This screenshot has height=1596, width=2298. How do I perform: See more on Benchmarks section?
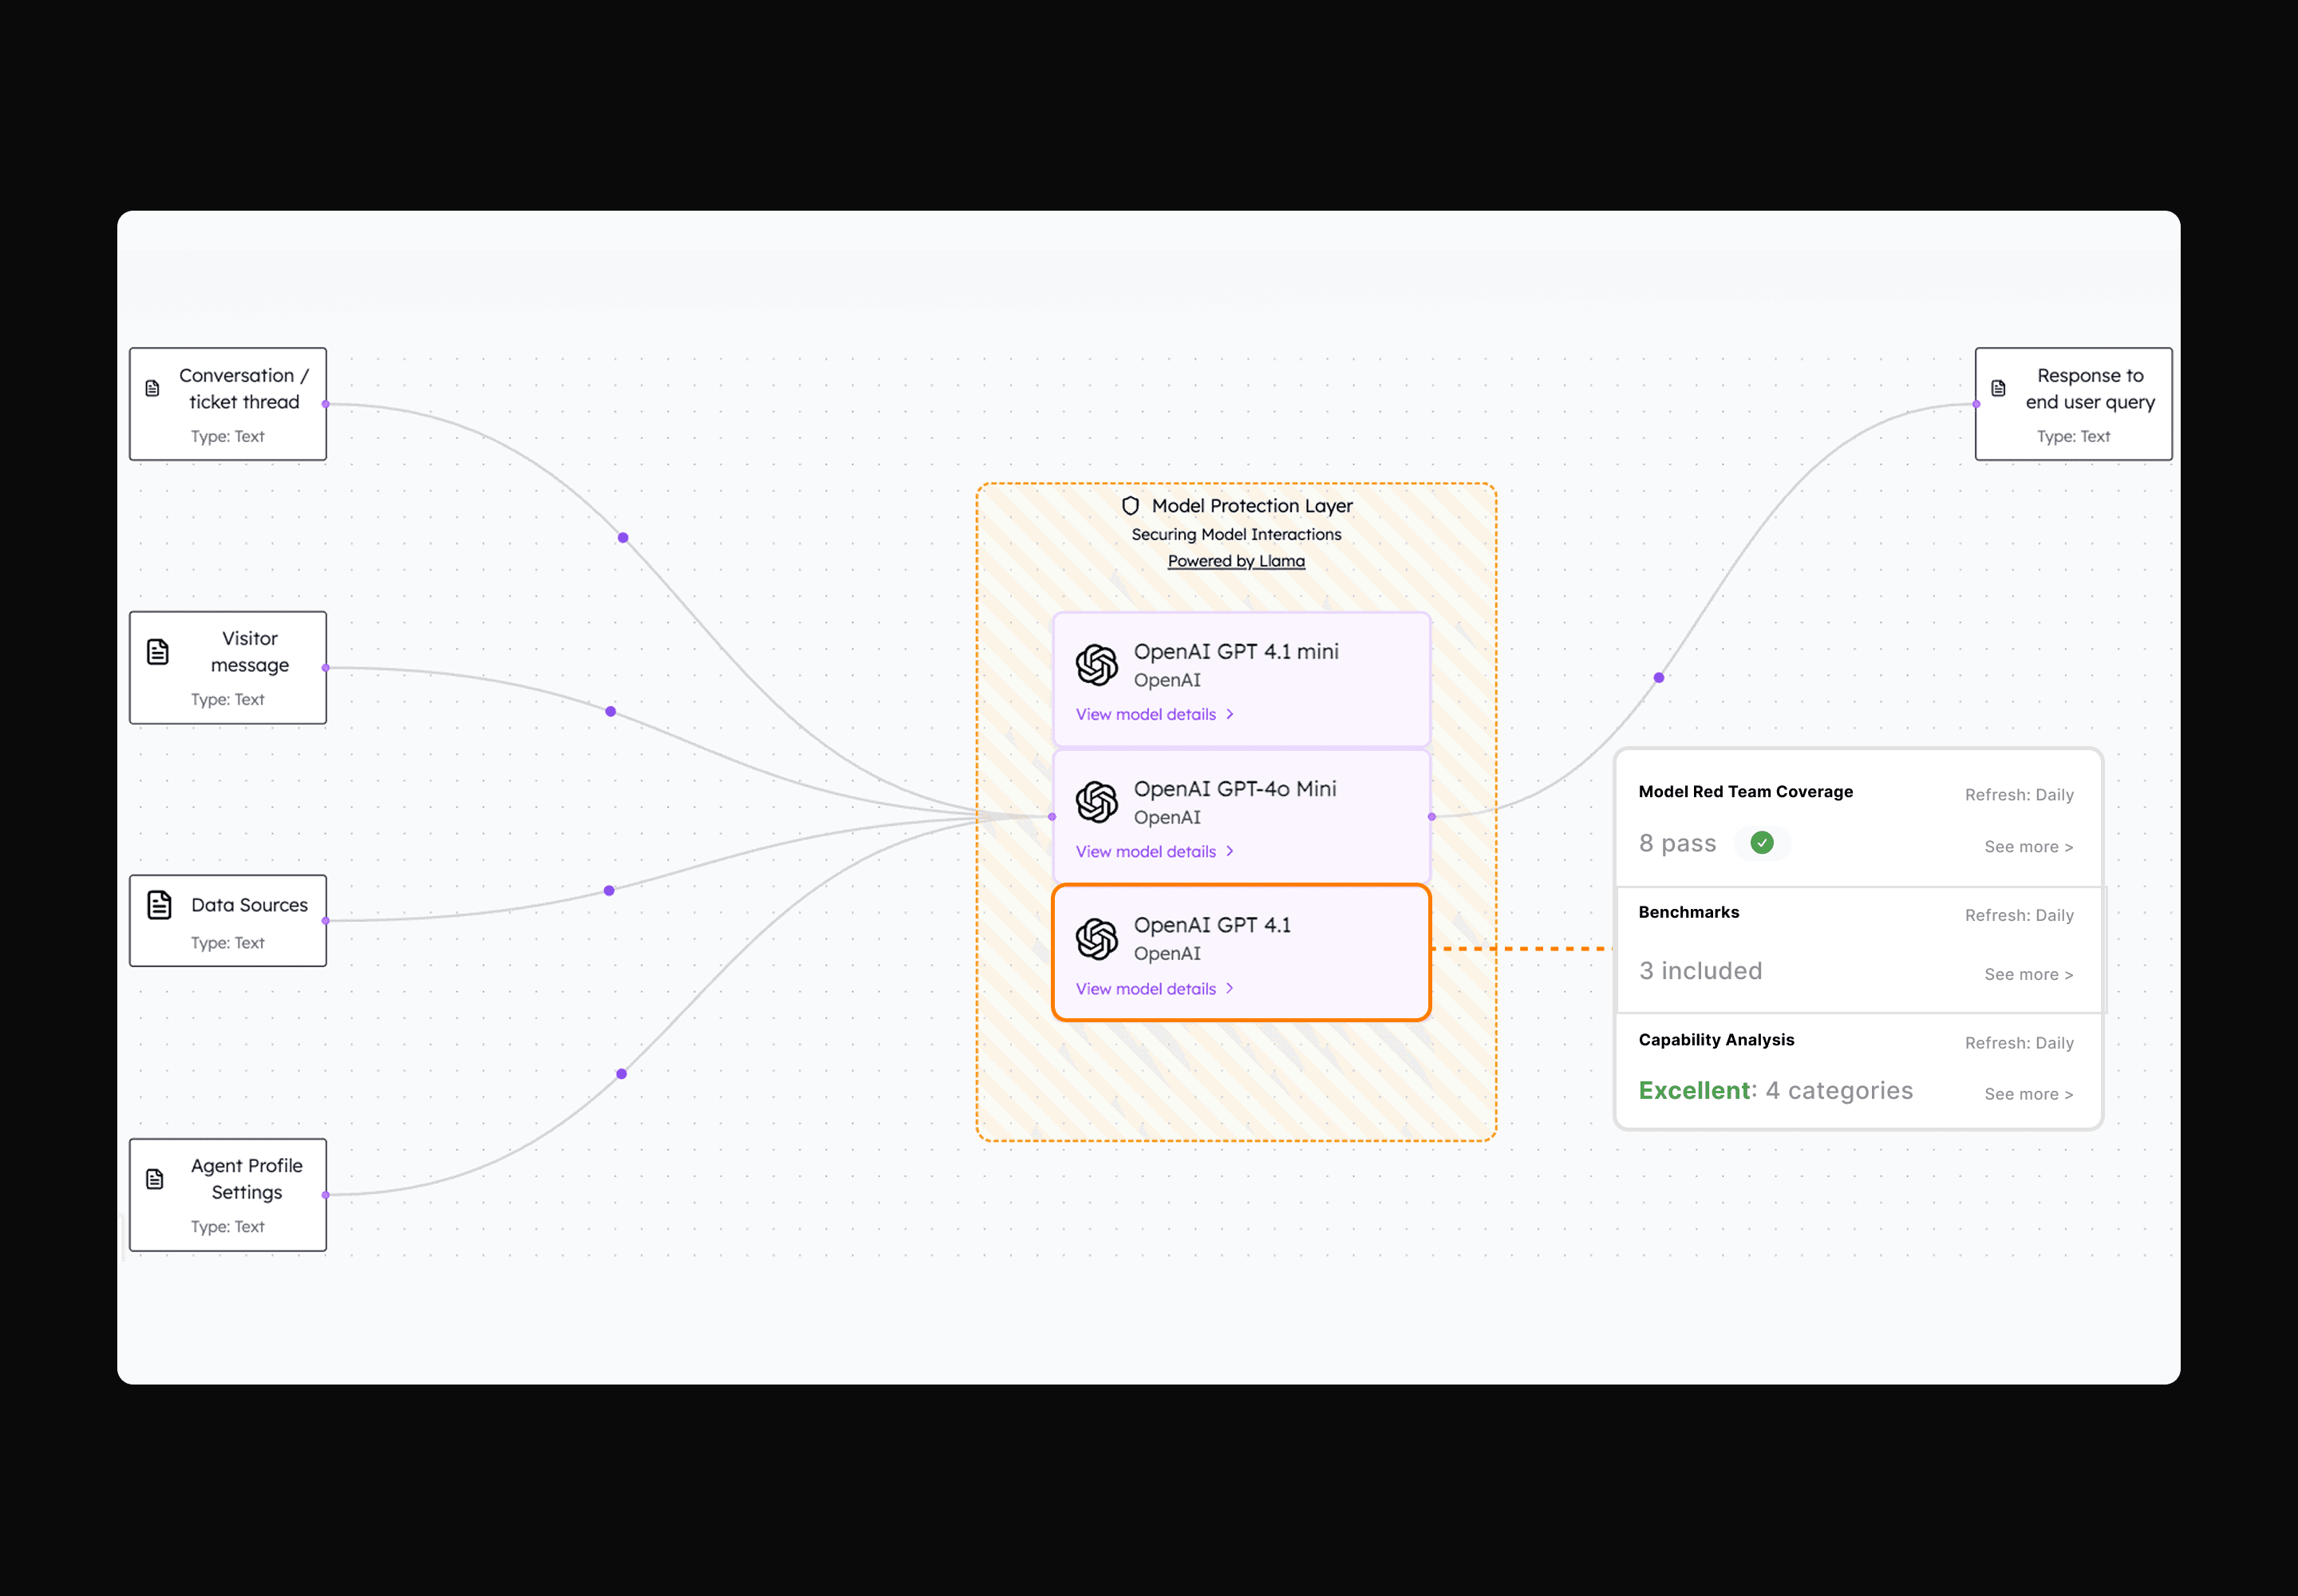pos(2028,974)
